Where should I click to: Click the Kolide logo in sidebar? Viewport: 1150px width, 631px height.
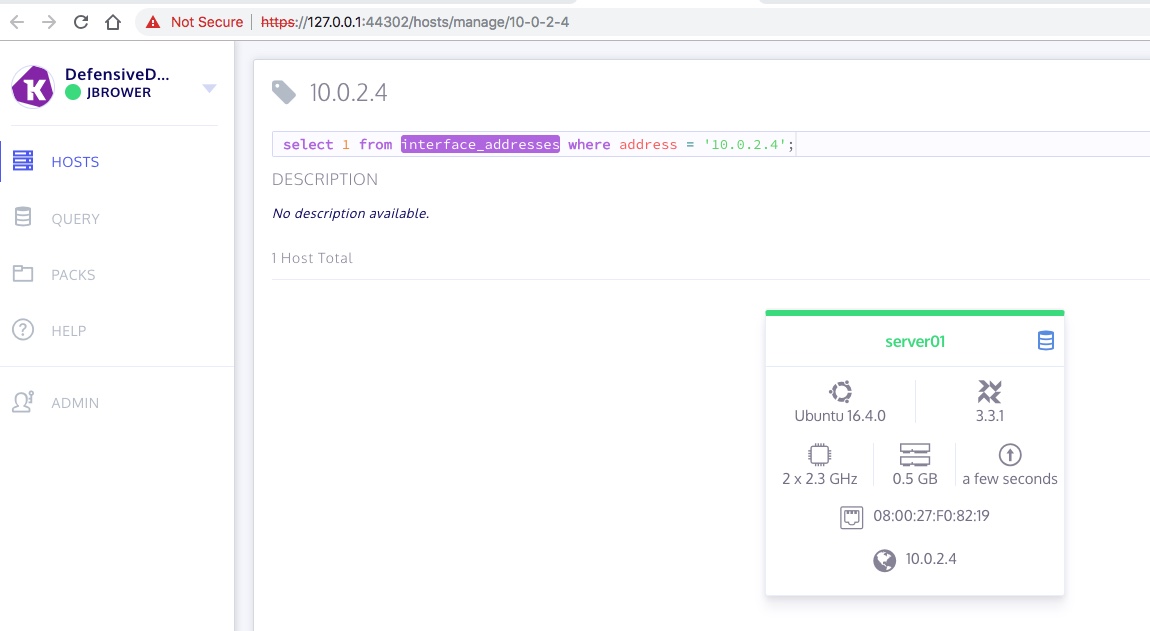[x=32, y=86]
